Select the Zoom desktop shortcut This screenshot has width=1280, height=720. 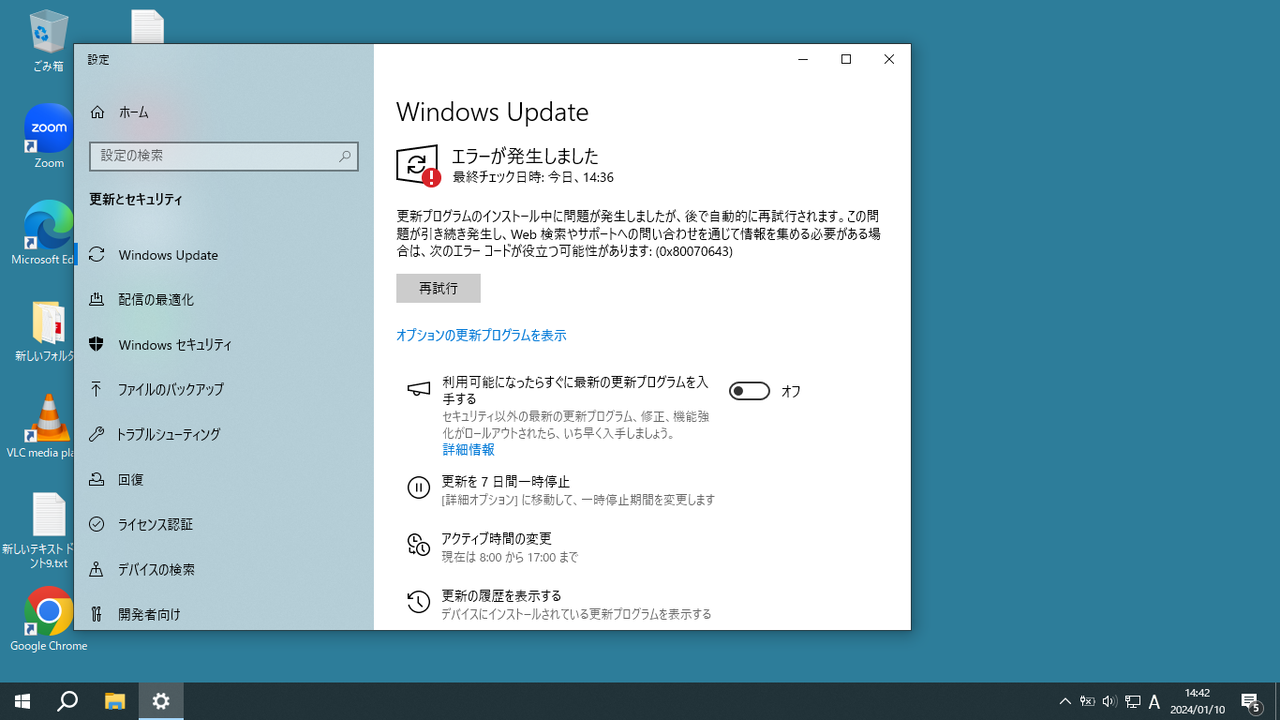(48, 136)
